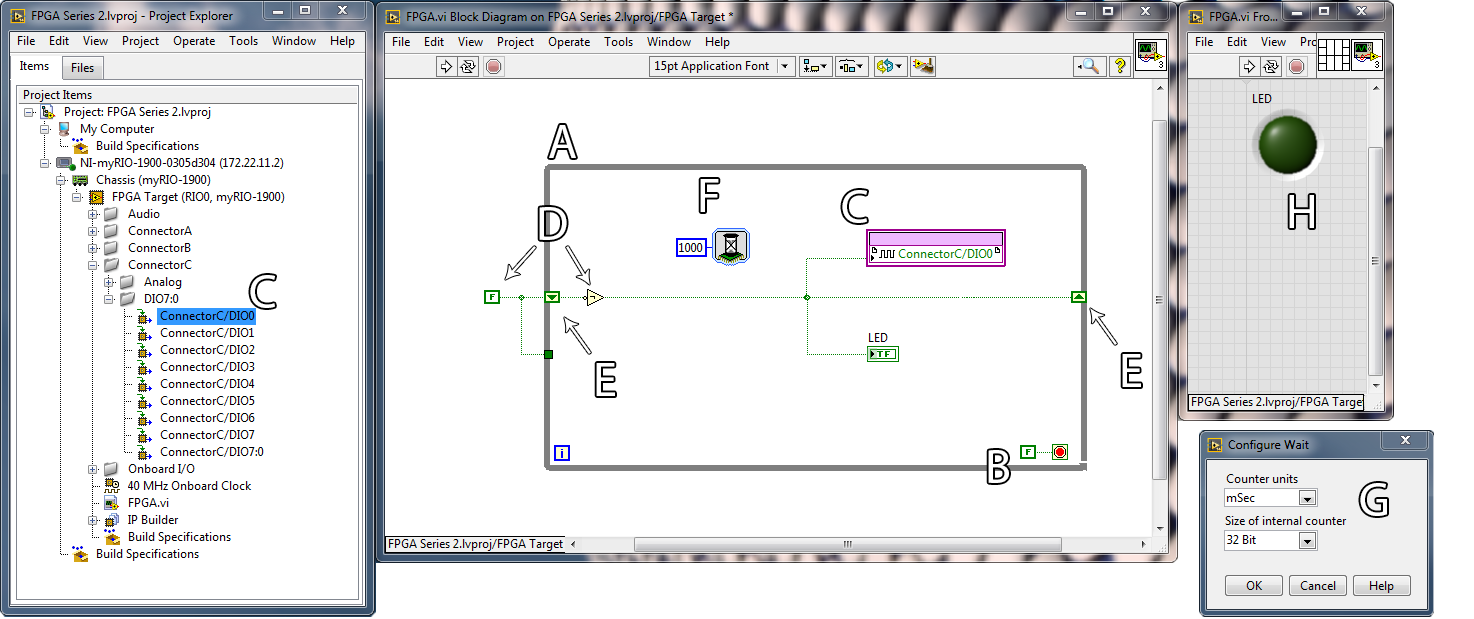This screenshot has width=1474, height=619.
Task: Click OK in the Configure Wait dialog
Action: pyautogui.click(x=1254, y=586)
